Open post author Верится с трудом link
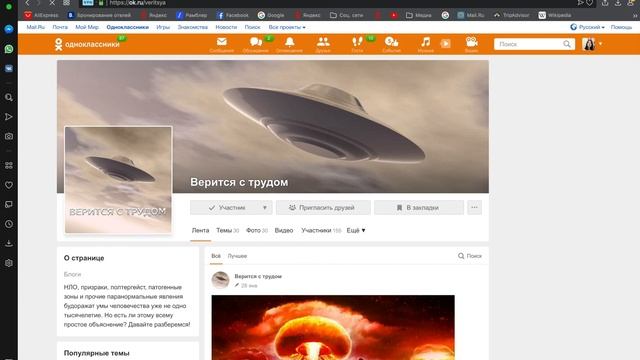The height and width of the screenshot is (360, 640). 258,276
